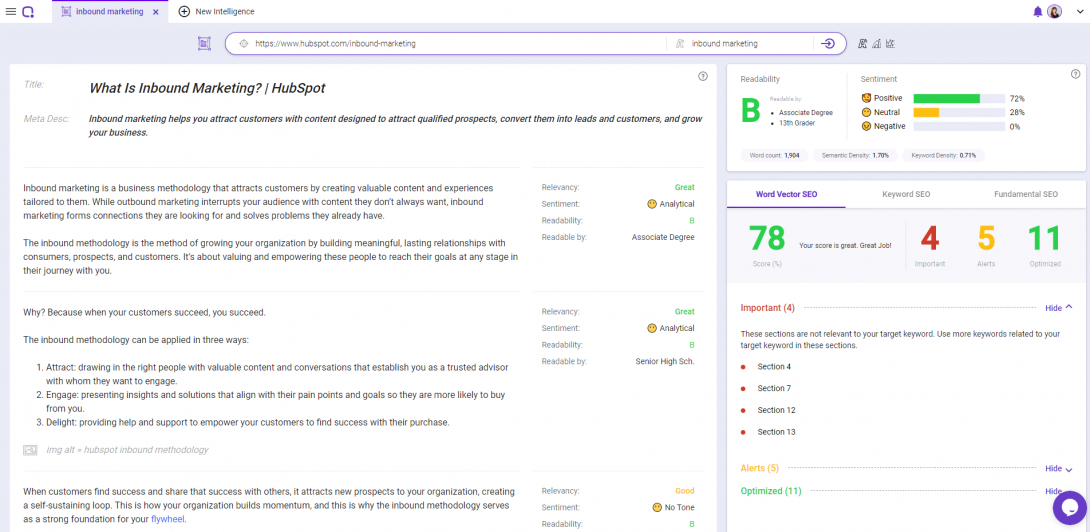This screenshot has height=532, width=1090.
Task: Click the Analytical emoji in second section
Action: point(651,328)
